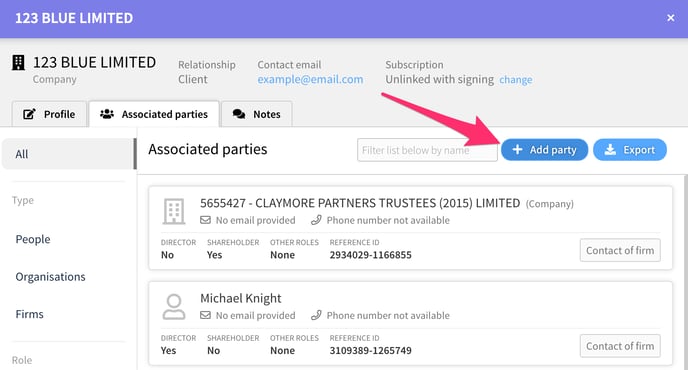Switch to the Notes tab
Screen dimensions: 688x370
[257, 114]
